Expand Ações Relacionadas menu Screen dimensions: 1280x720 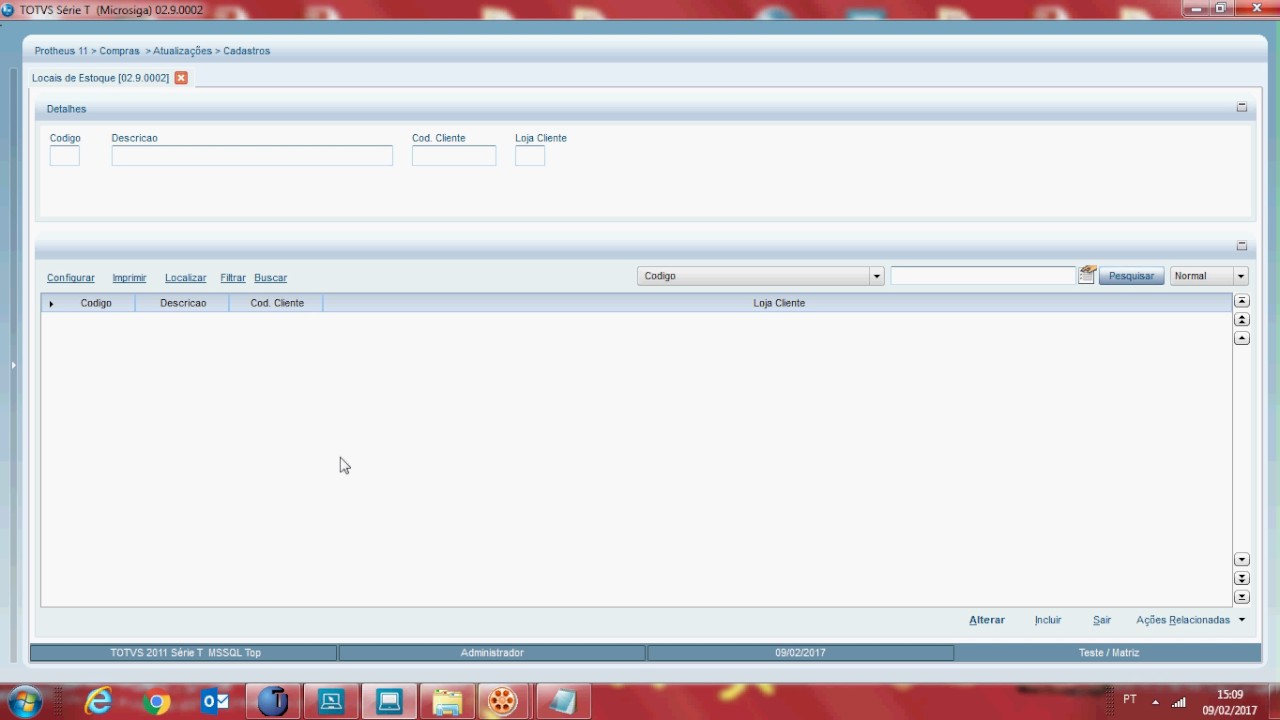pos(1191,620)
